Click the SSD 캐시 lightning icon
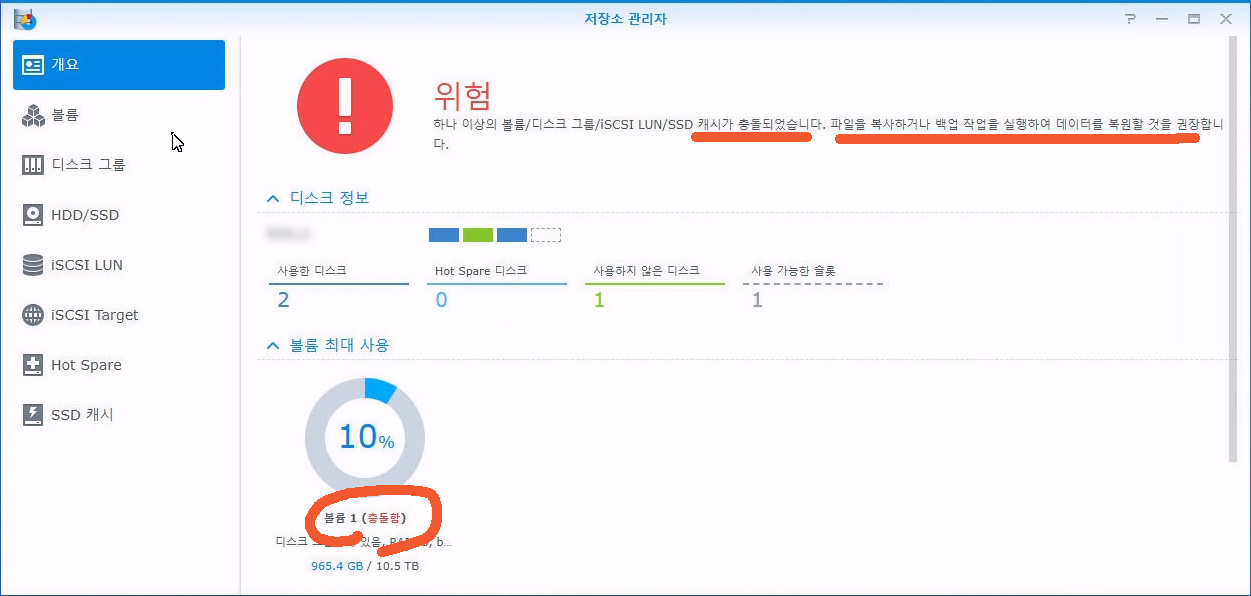Screen dimensions: 1251x596 33,415
